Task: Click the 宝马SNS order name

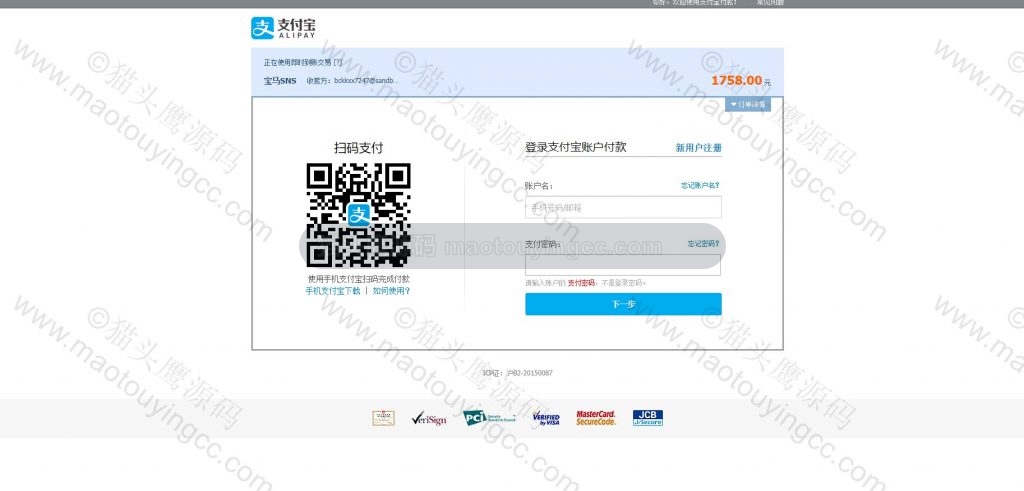Action: coord(280,81)
